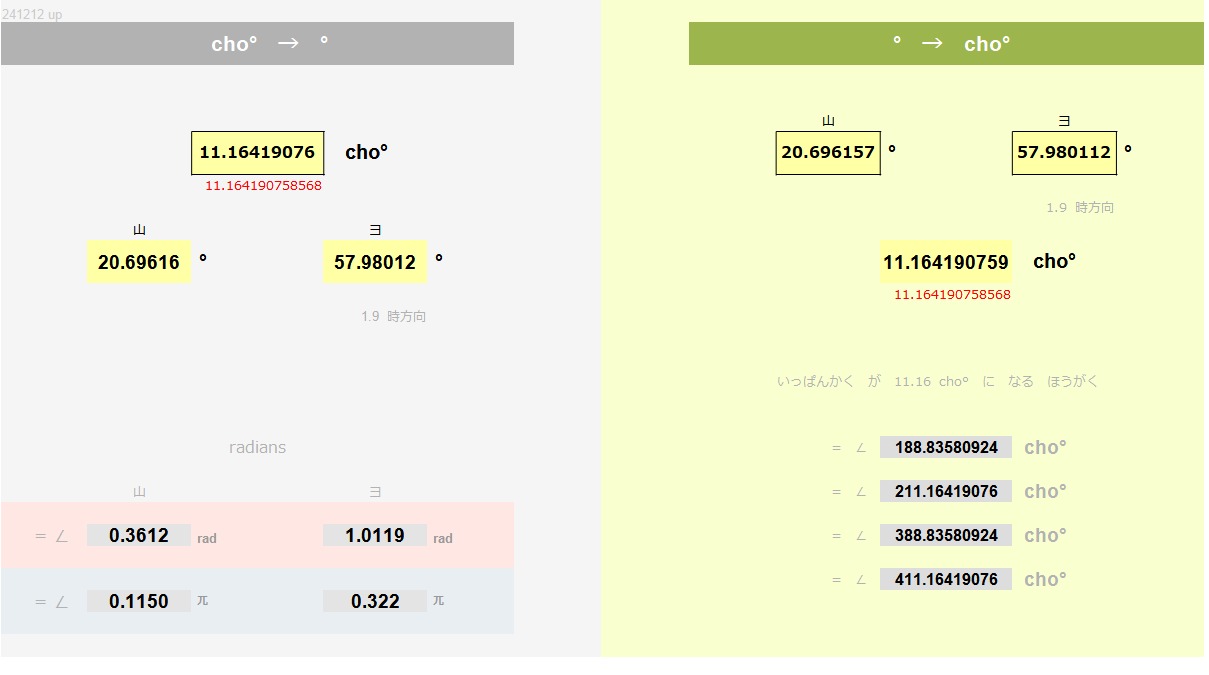Select the green "° → cho°" header bar
Viewport: 1209px width, 675px height.
946,44
